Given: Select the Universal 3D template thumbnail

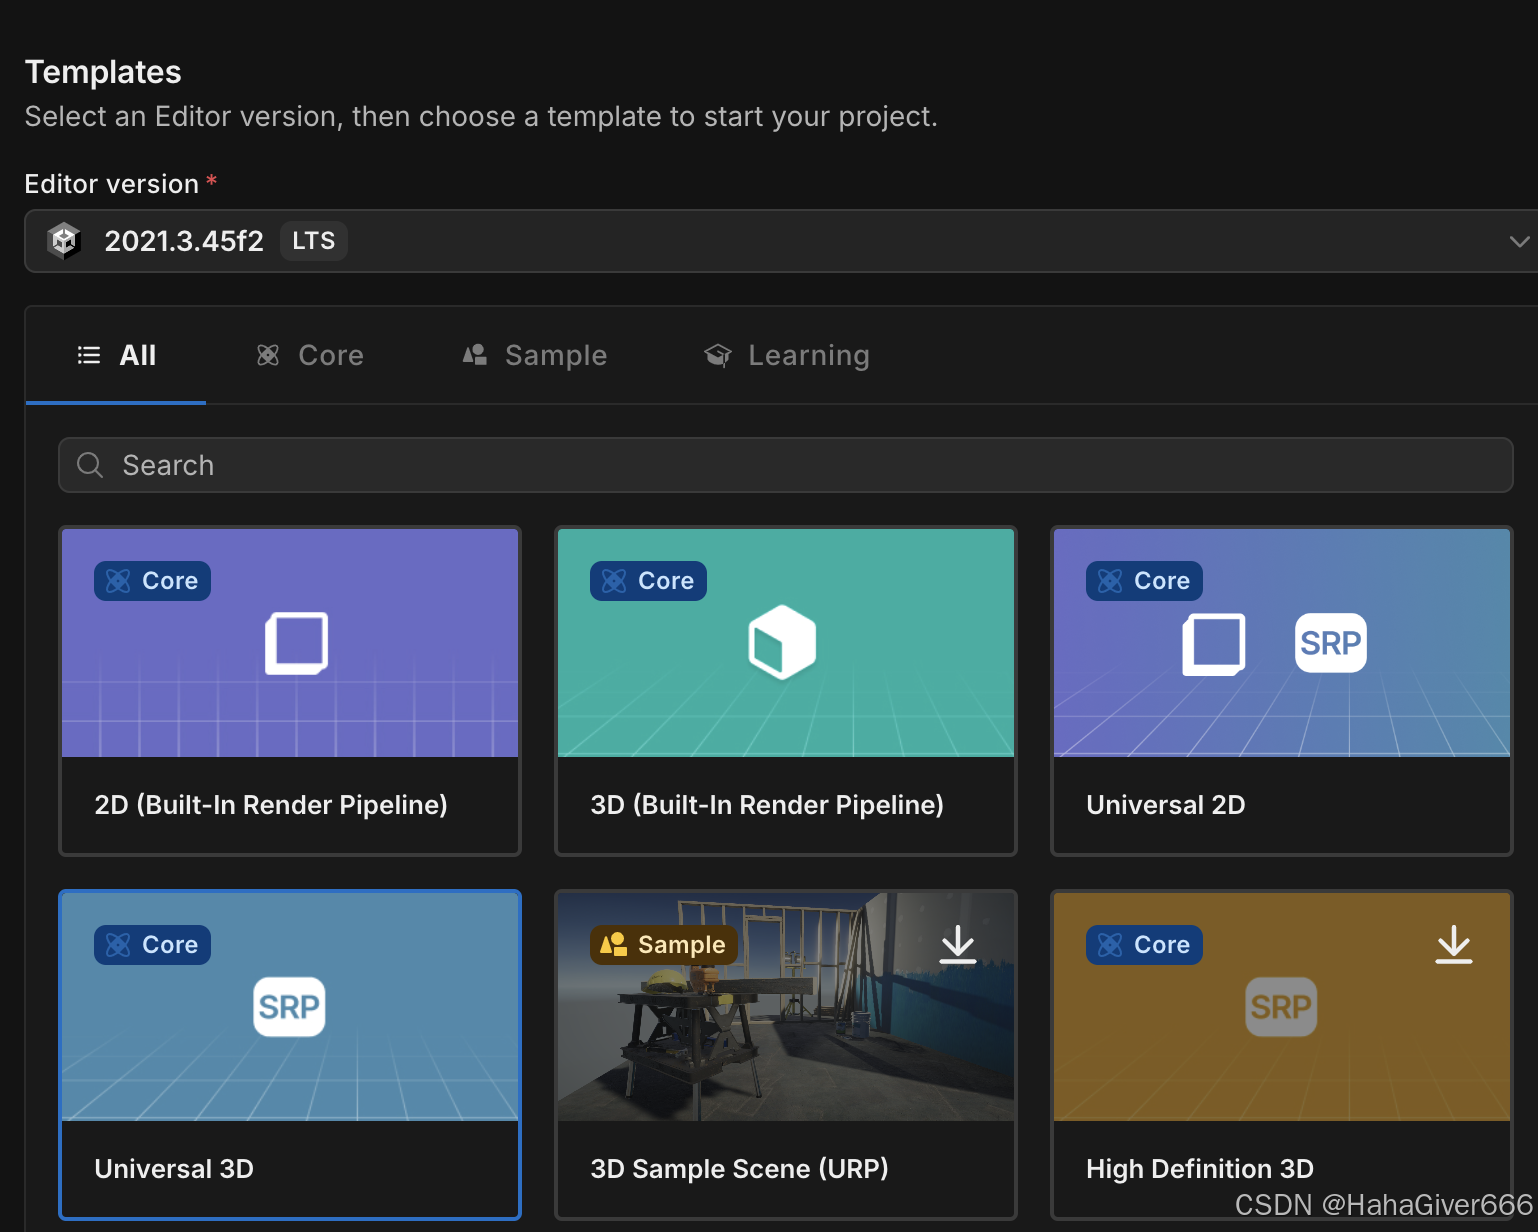Looking at the screenshot, I should point(290,1007).
